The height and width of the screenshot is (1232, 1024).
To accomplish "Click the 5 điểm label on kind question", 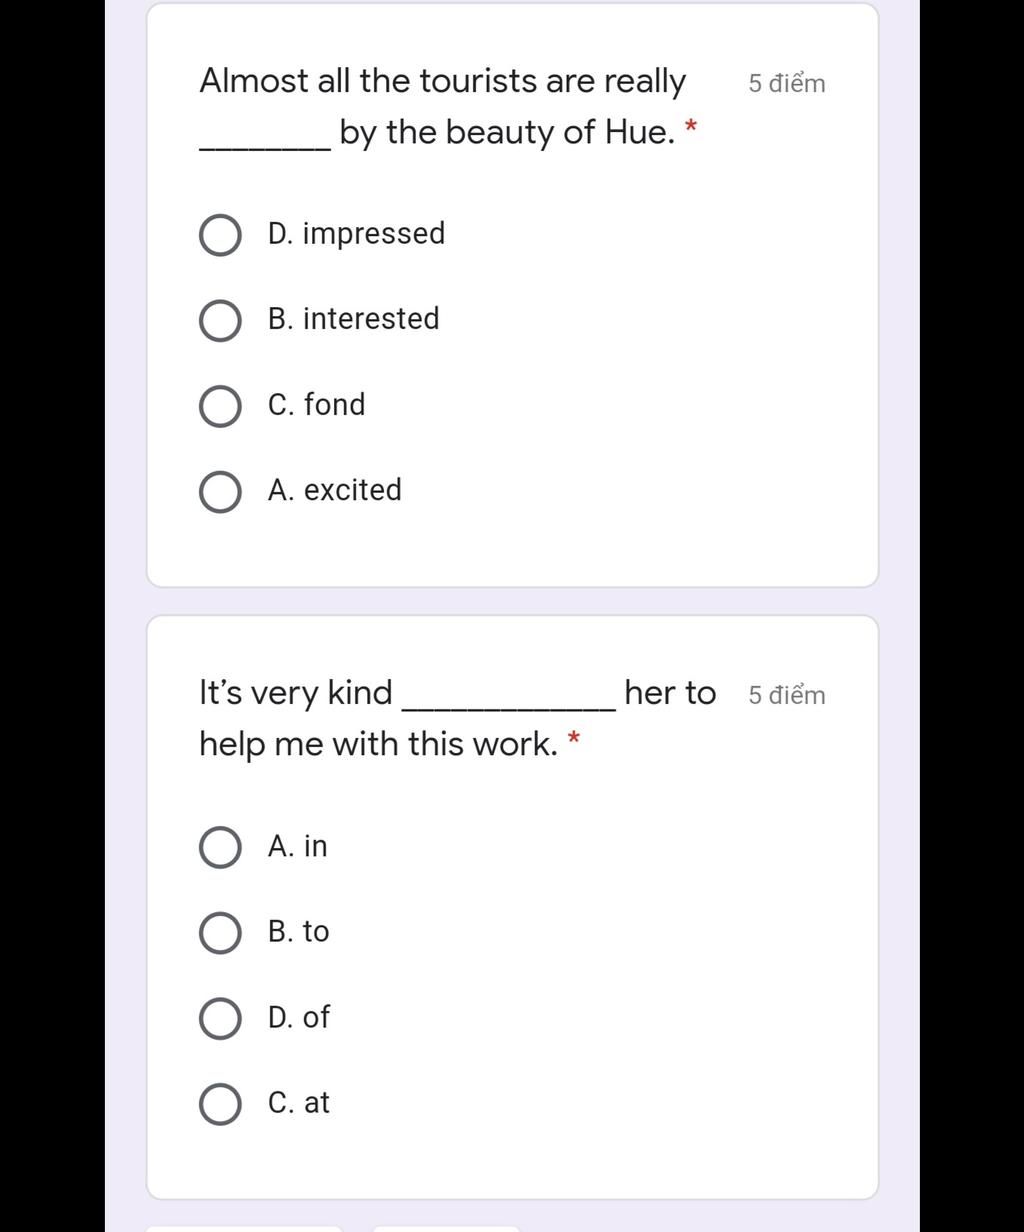I will click(x=787, y=695).
